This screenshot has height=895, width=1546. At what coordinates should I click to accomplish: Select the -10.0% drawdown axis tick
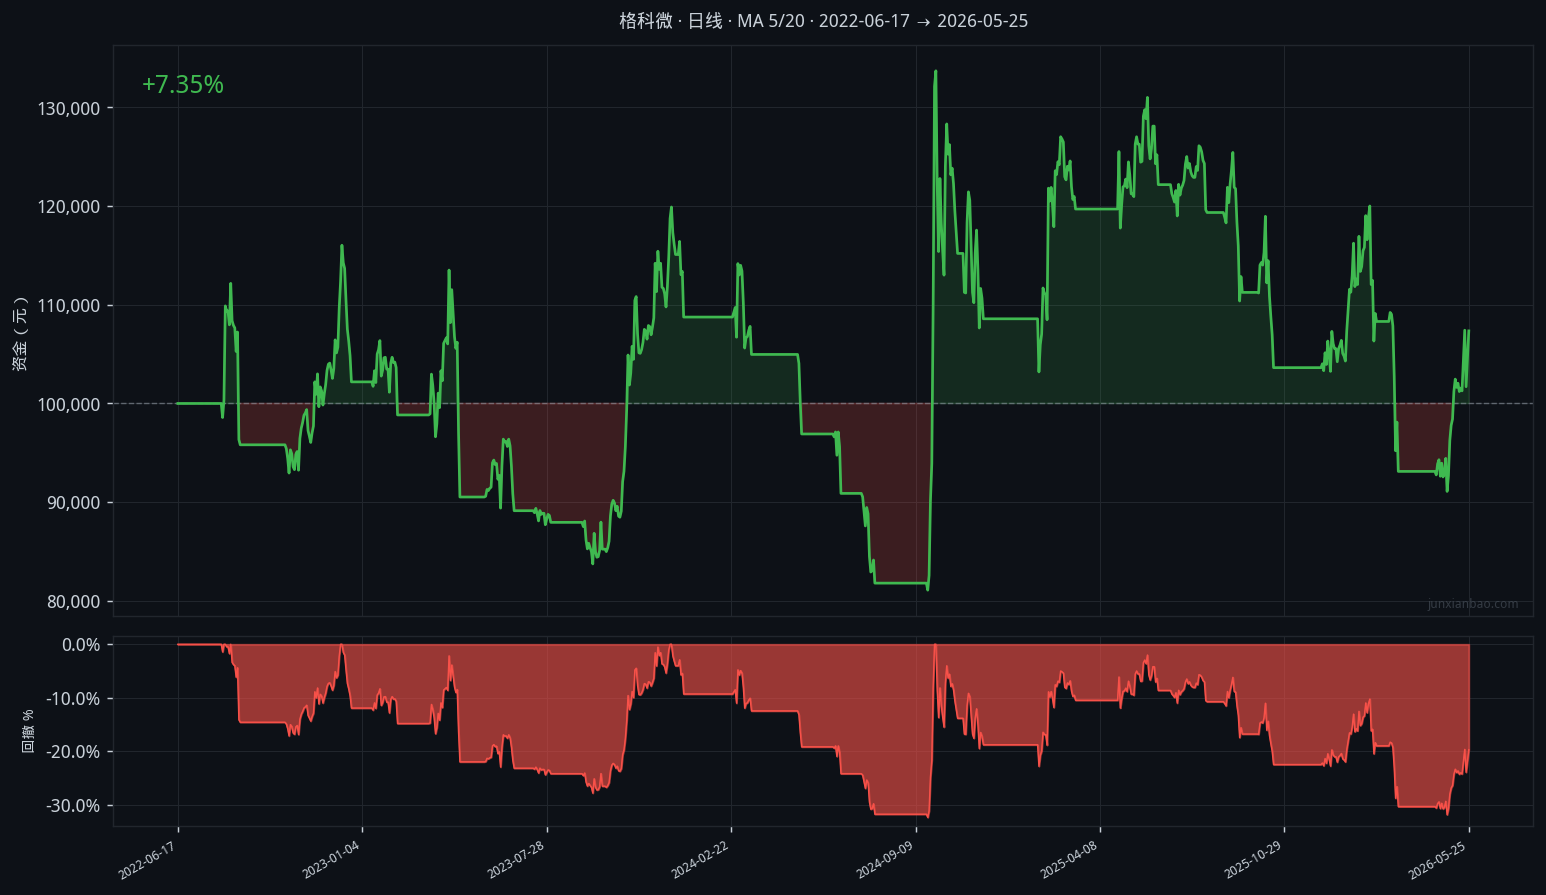[73, 699]
